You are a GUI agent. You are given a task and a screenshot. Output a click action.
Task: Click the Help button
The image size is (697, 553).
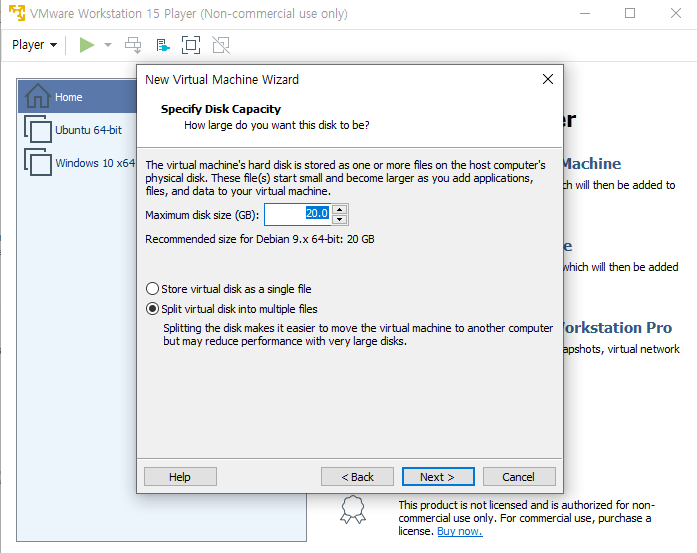180,477
